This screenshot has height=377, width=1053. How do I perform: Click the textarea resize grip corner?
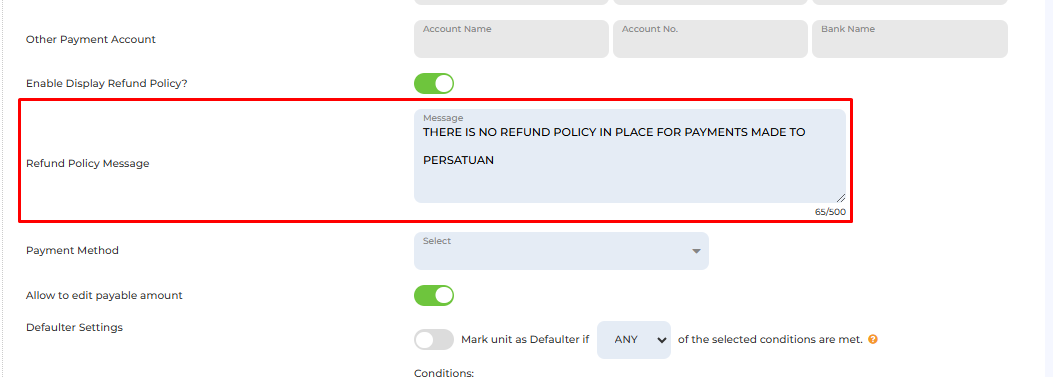click(x=841, y=198)
